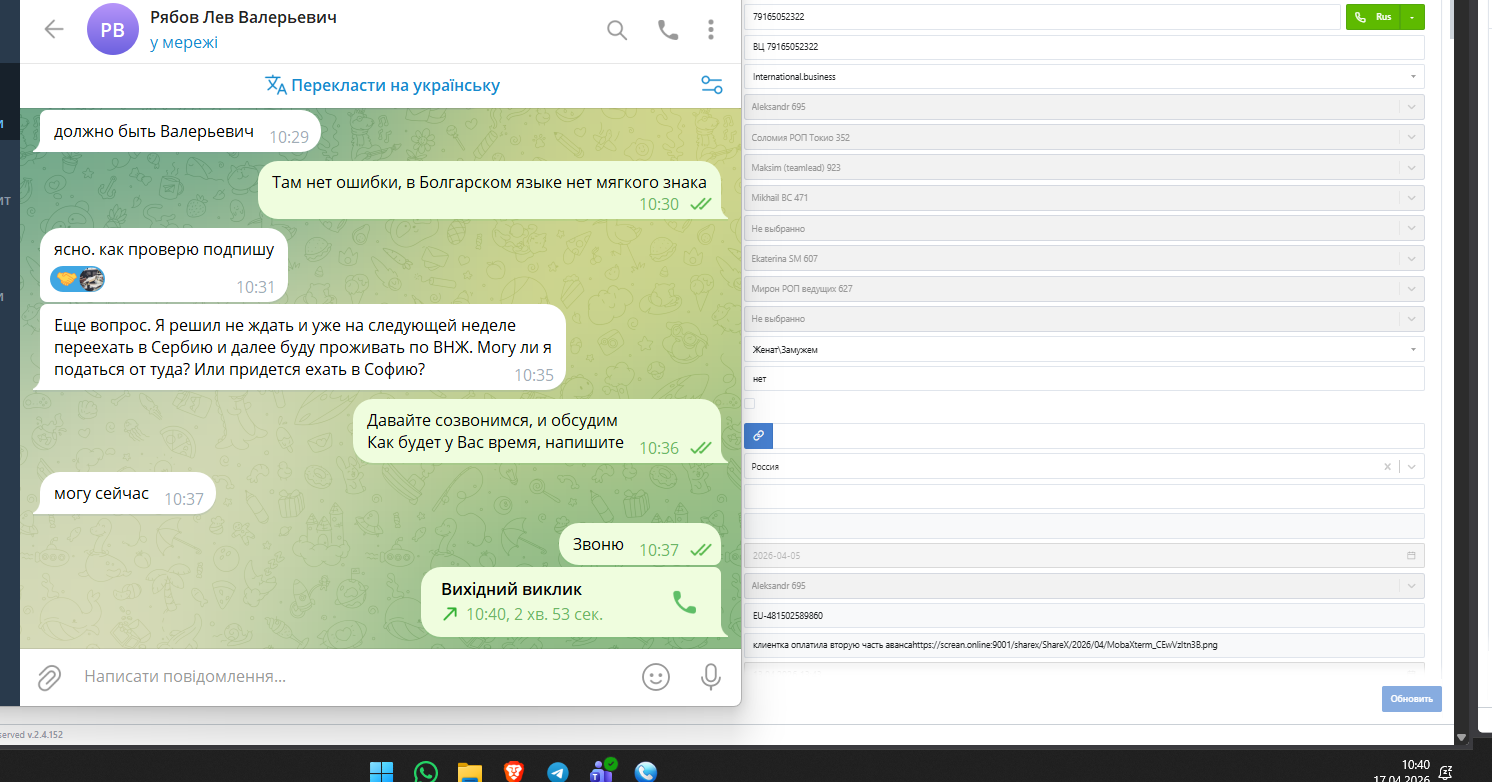
Task: Redial using the phone icon in the outgoing call bubble
Action: [x=684, y=601]
